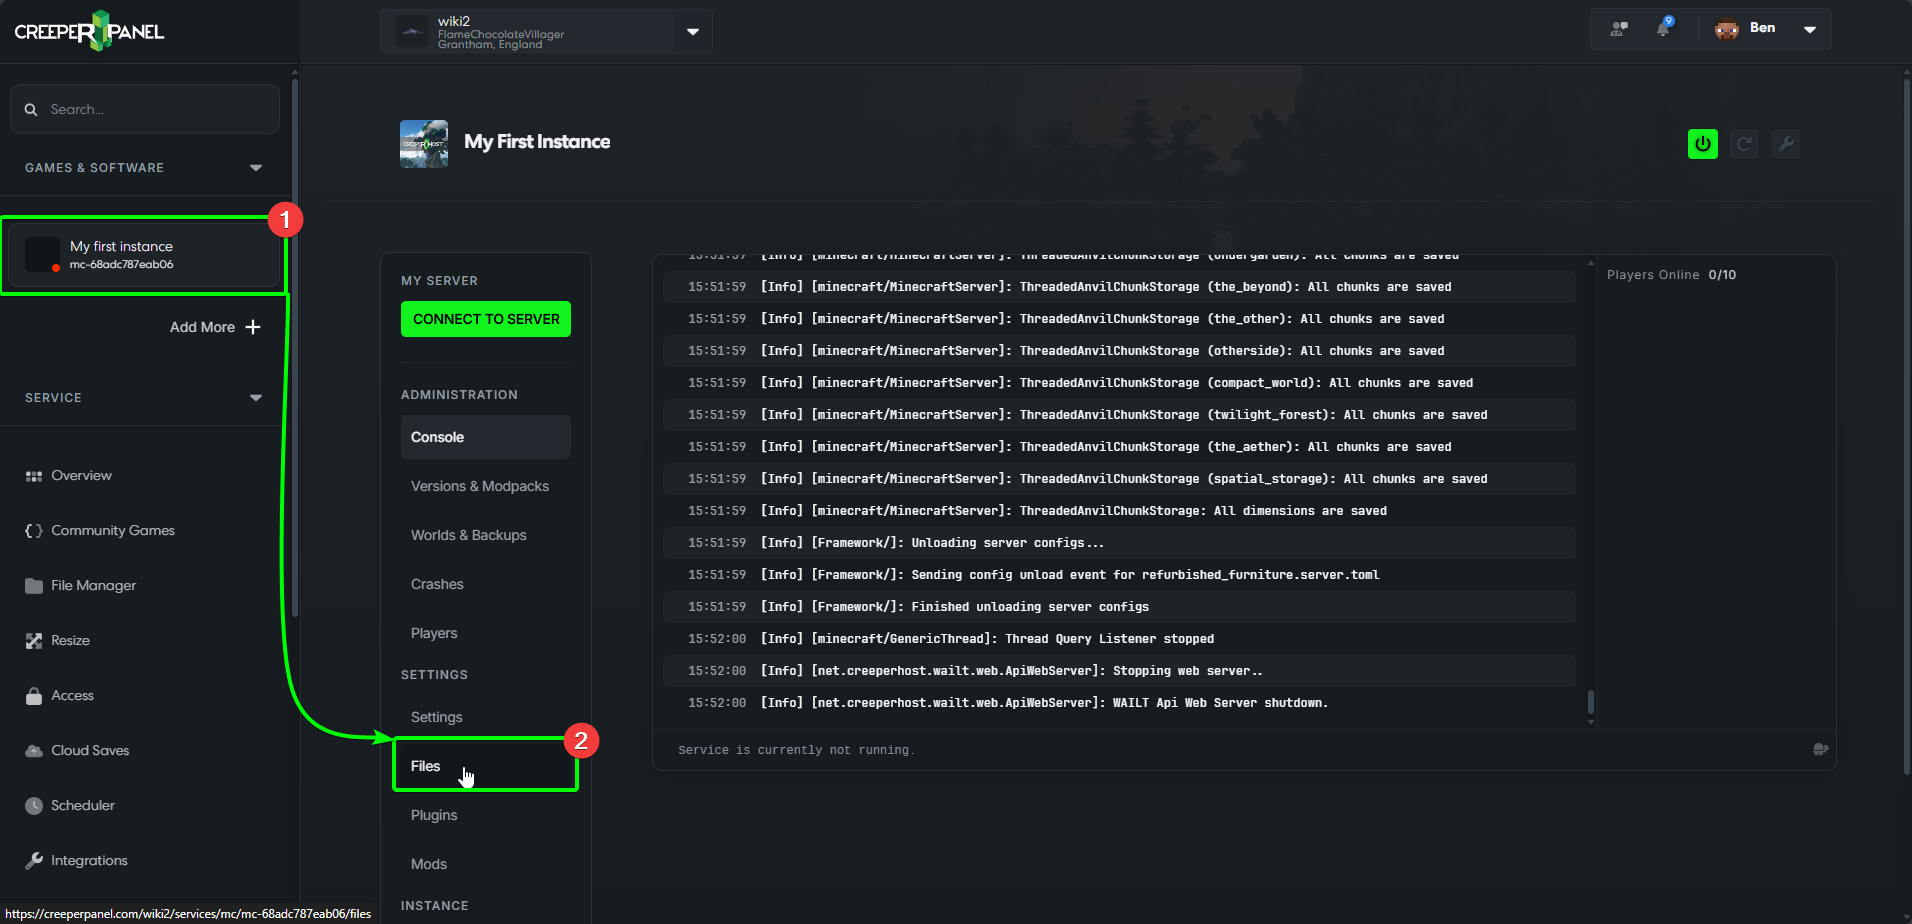Open the wiki2 server dropdown arrow
Viewport: 1912px width, 924px height.
pos(692,31)
